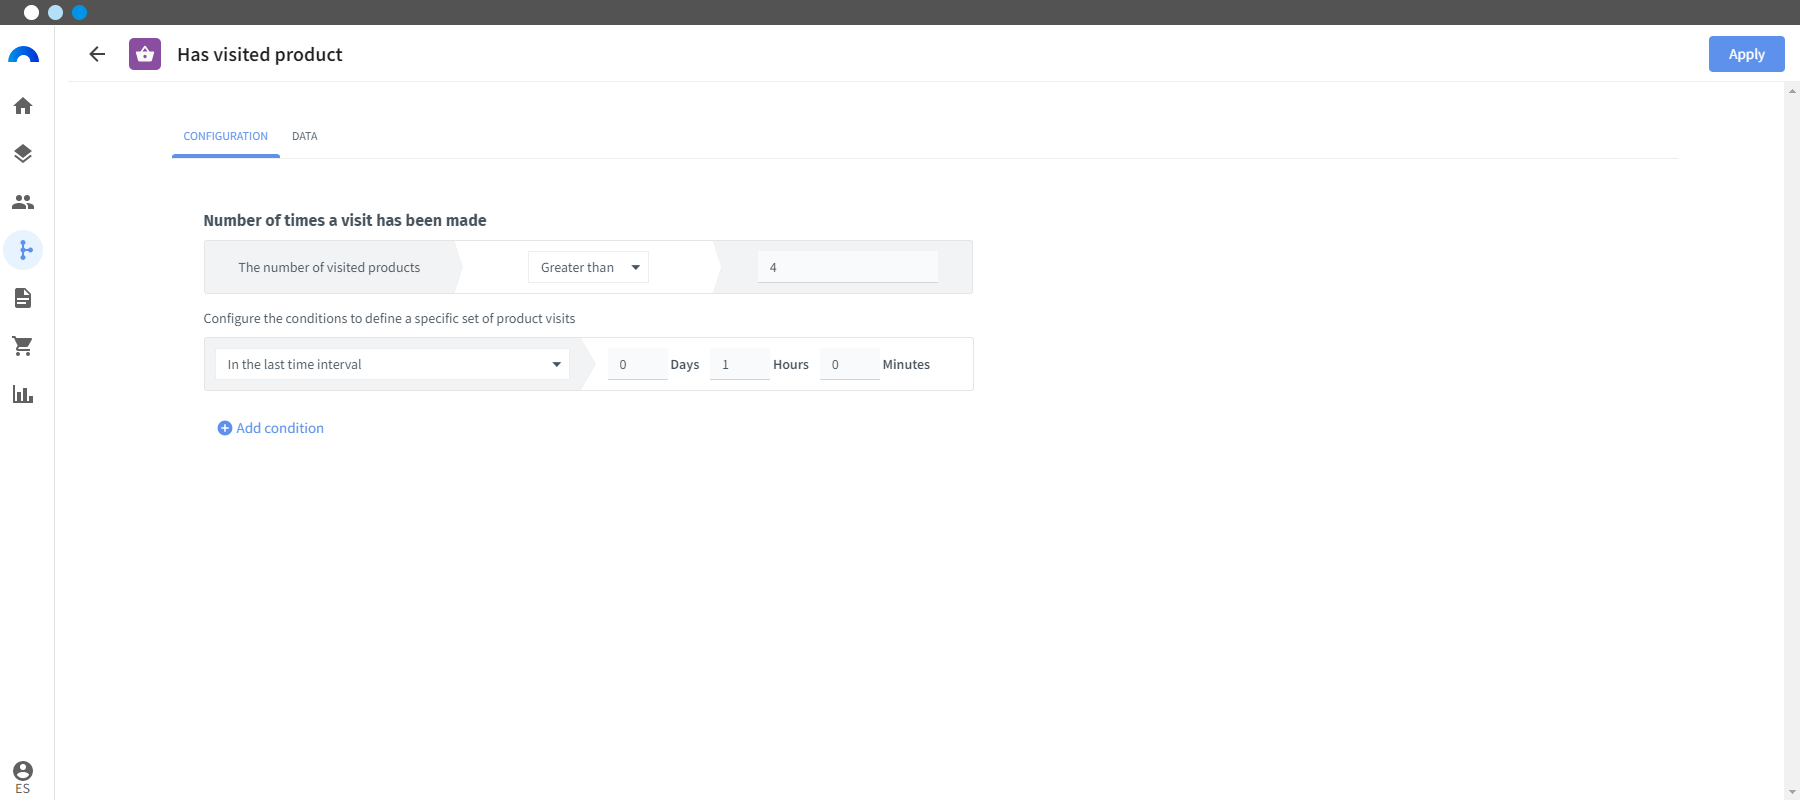Open the flows branch icon in the sidebar

tap(24, 250)
